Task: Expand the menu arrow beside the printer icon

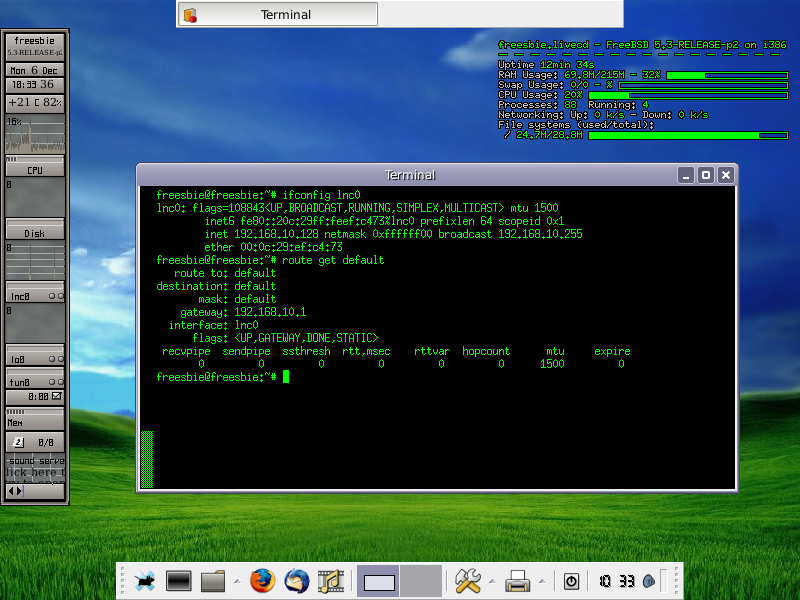Action: (542, 581)
